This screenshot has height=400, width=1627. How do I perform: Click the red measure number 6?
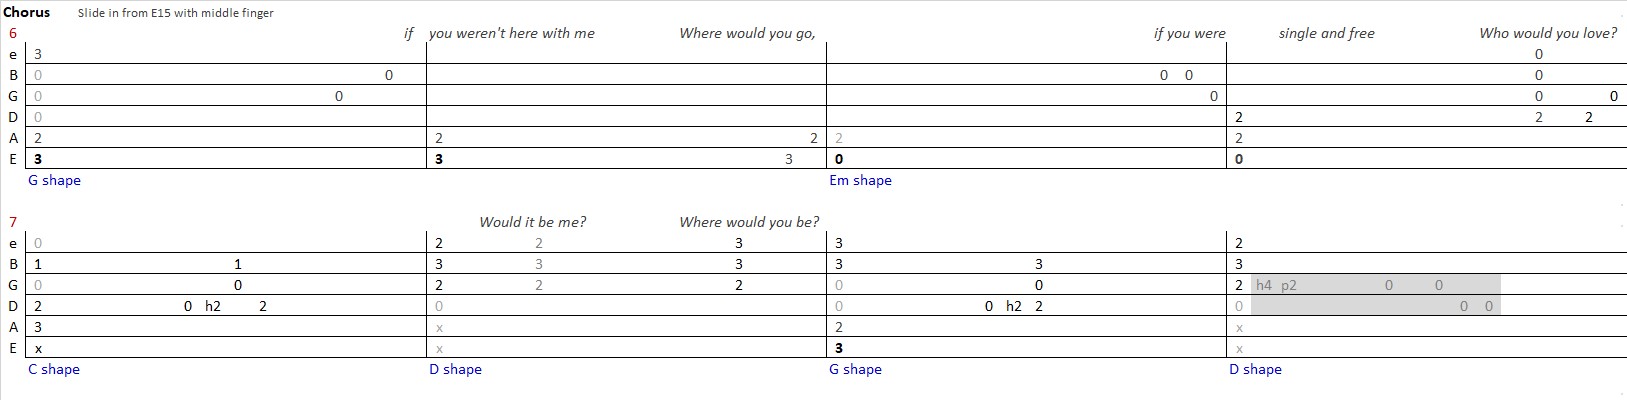12,33
